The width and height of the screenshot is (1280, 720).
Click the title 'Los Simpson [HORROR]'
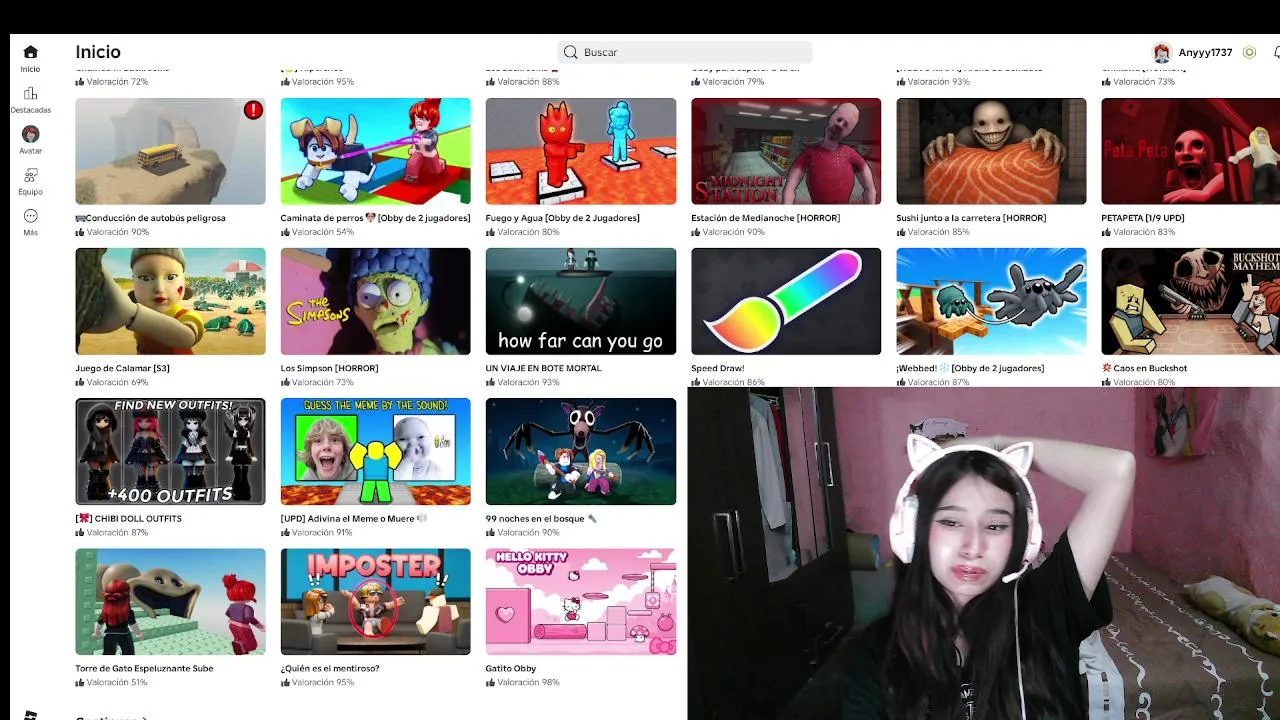[x=329, y=368]
